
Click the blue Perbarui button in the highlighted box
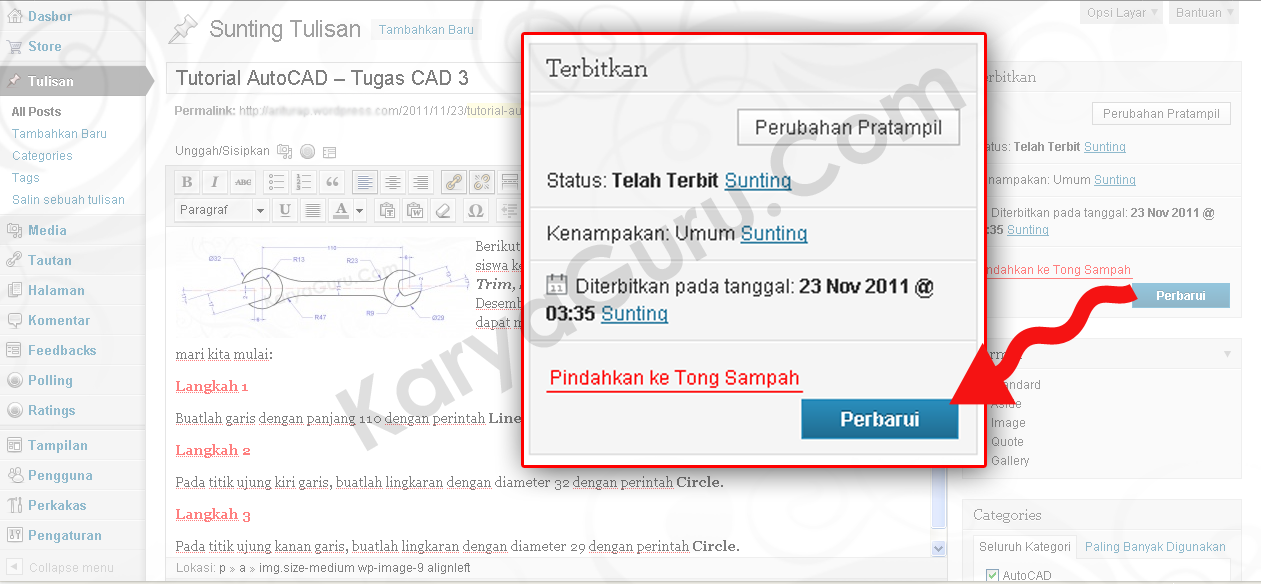coord(879,419)
